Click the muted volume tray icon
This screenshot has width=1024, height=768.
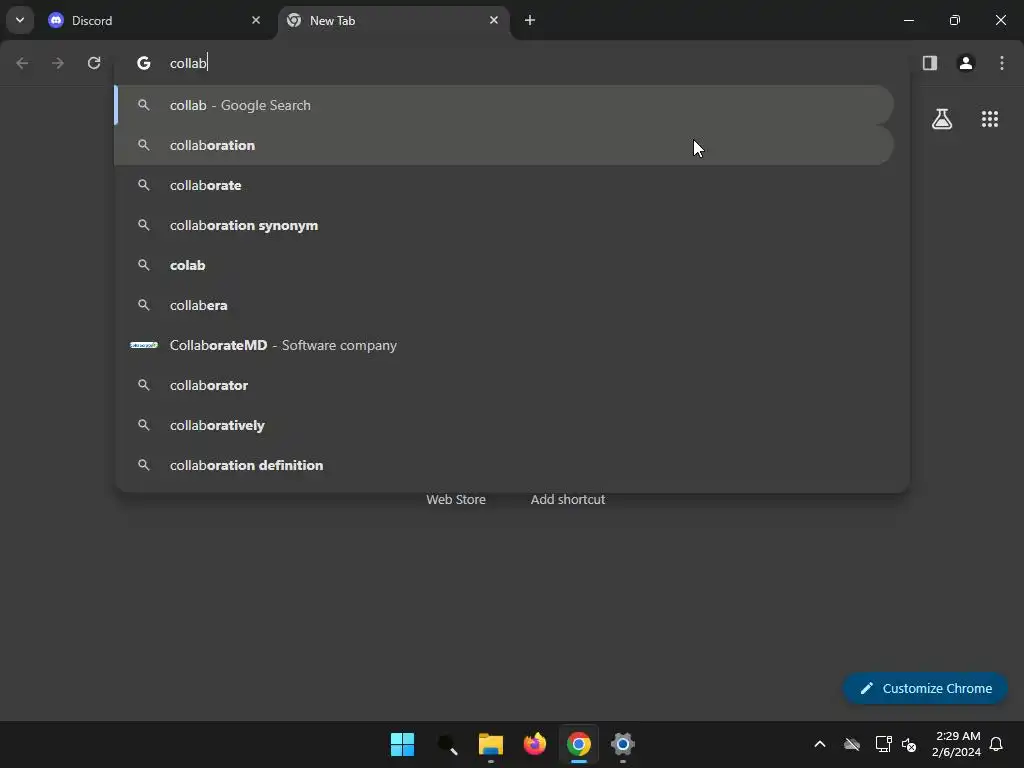coord(908,744)
